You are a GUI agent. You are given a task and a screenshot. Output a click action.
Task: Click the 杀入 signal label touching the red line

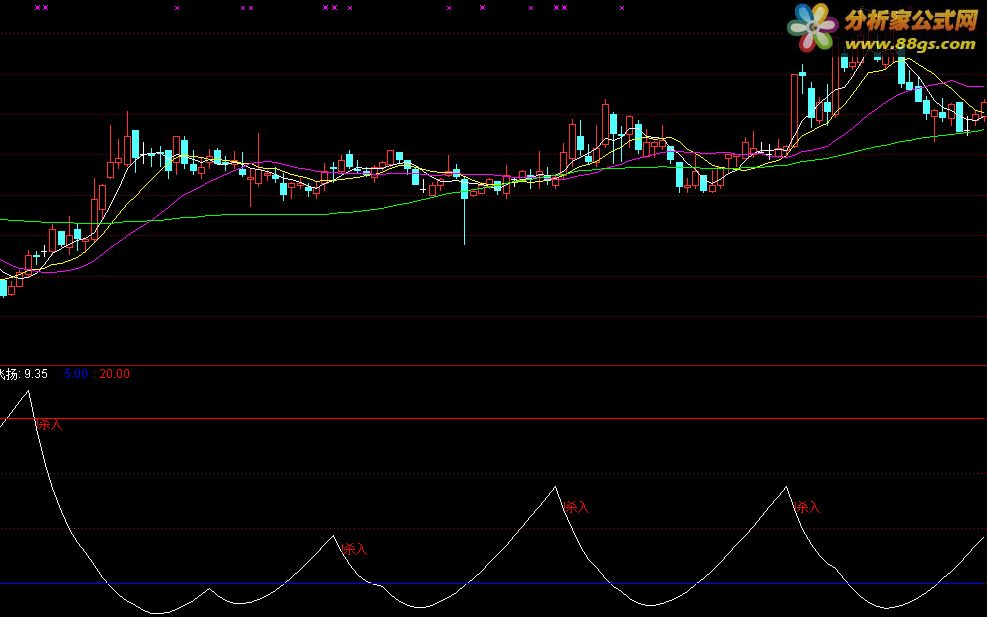click(50, 424)
